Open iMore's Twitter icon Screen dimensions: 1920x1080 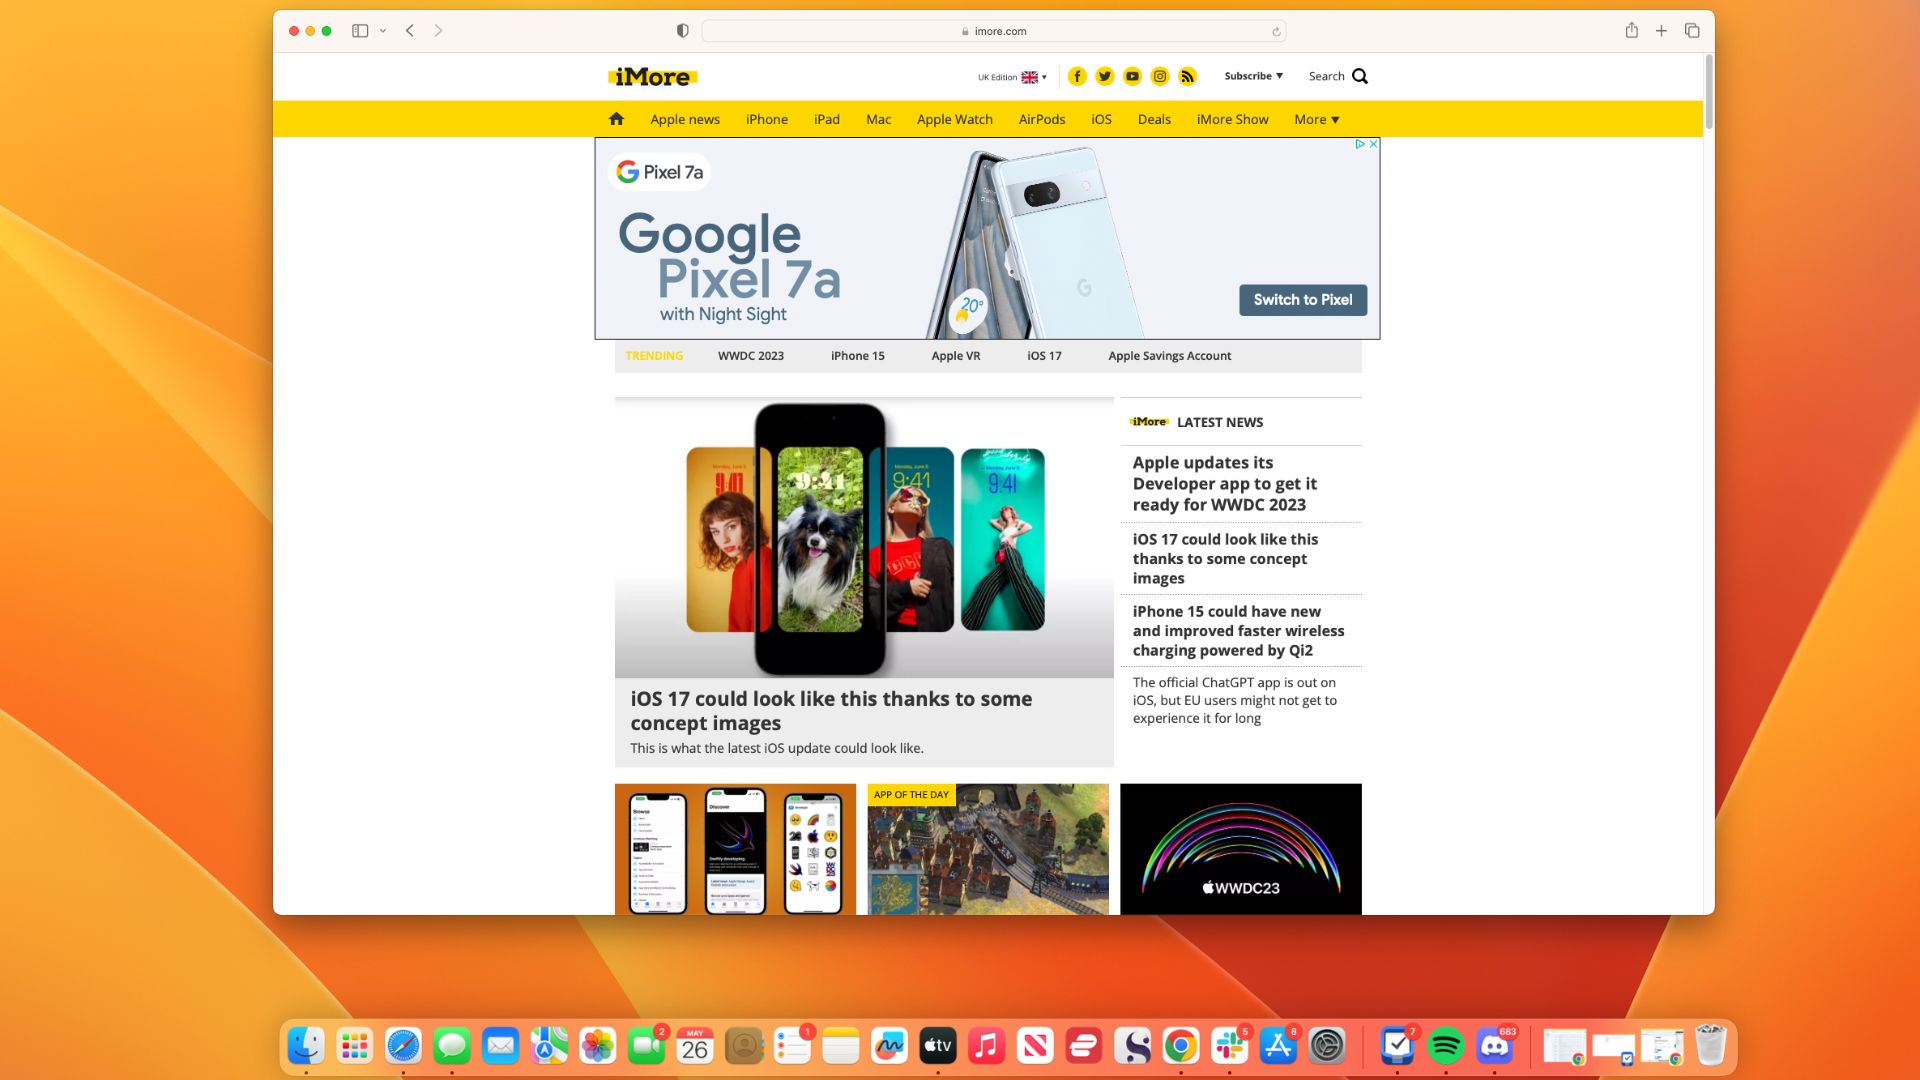coord(1105,76)
